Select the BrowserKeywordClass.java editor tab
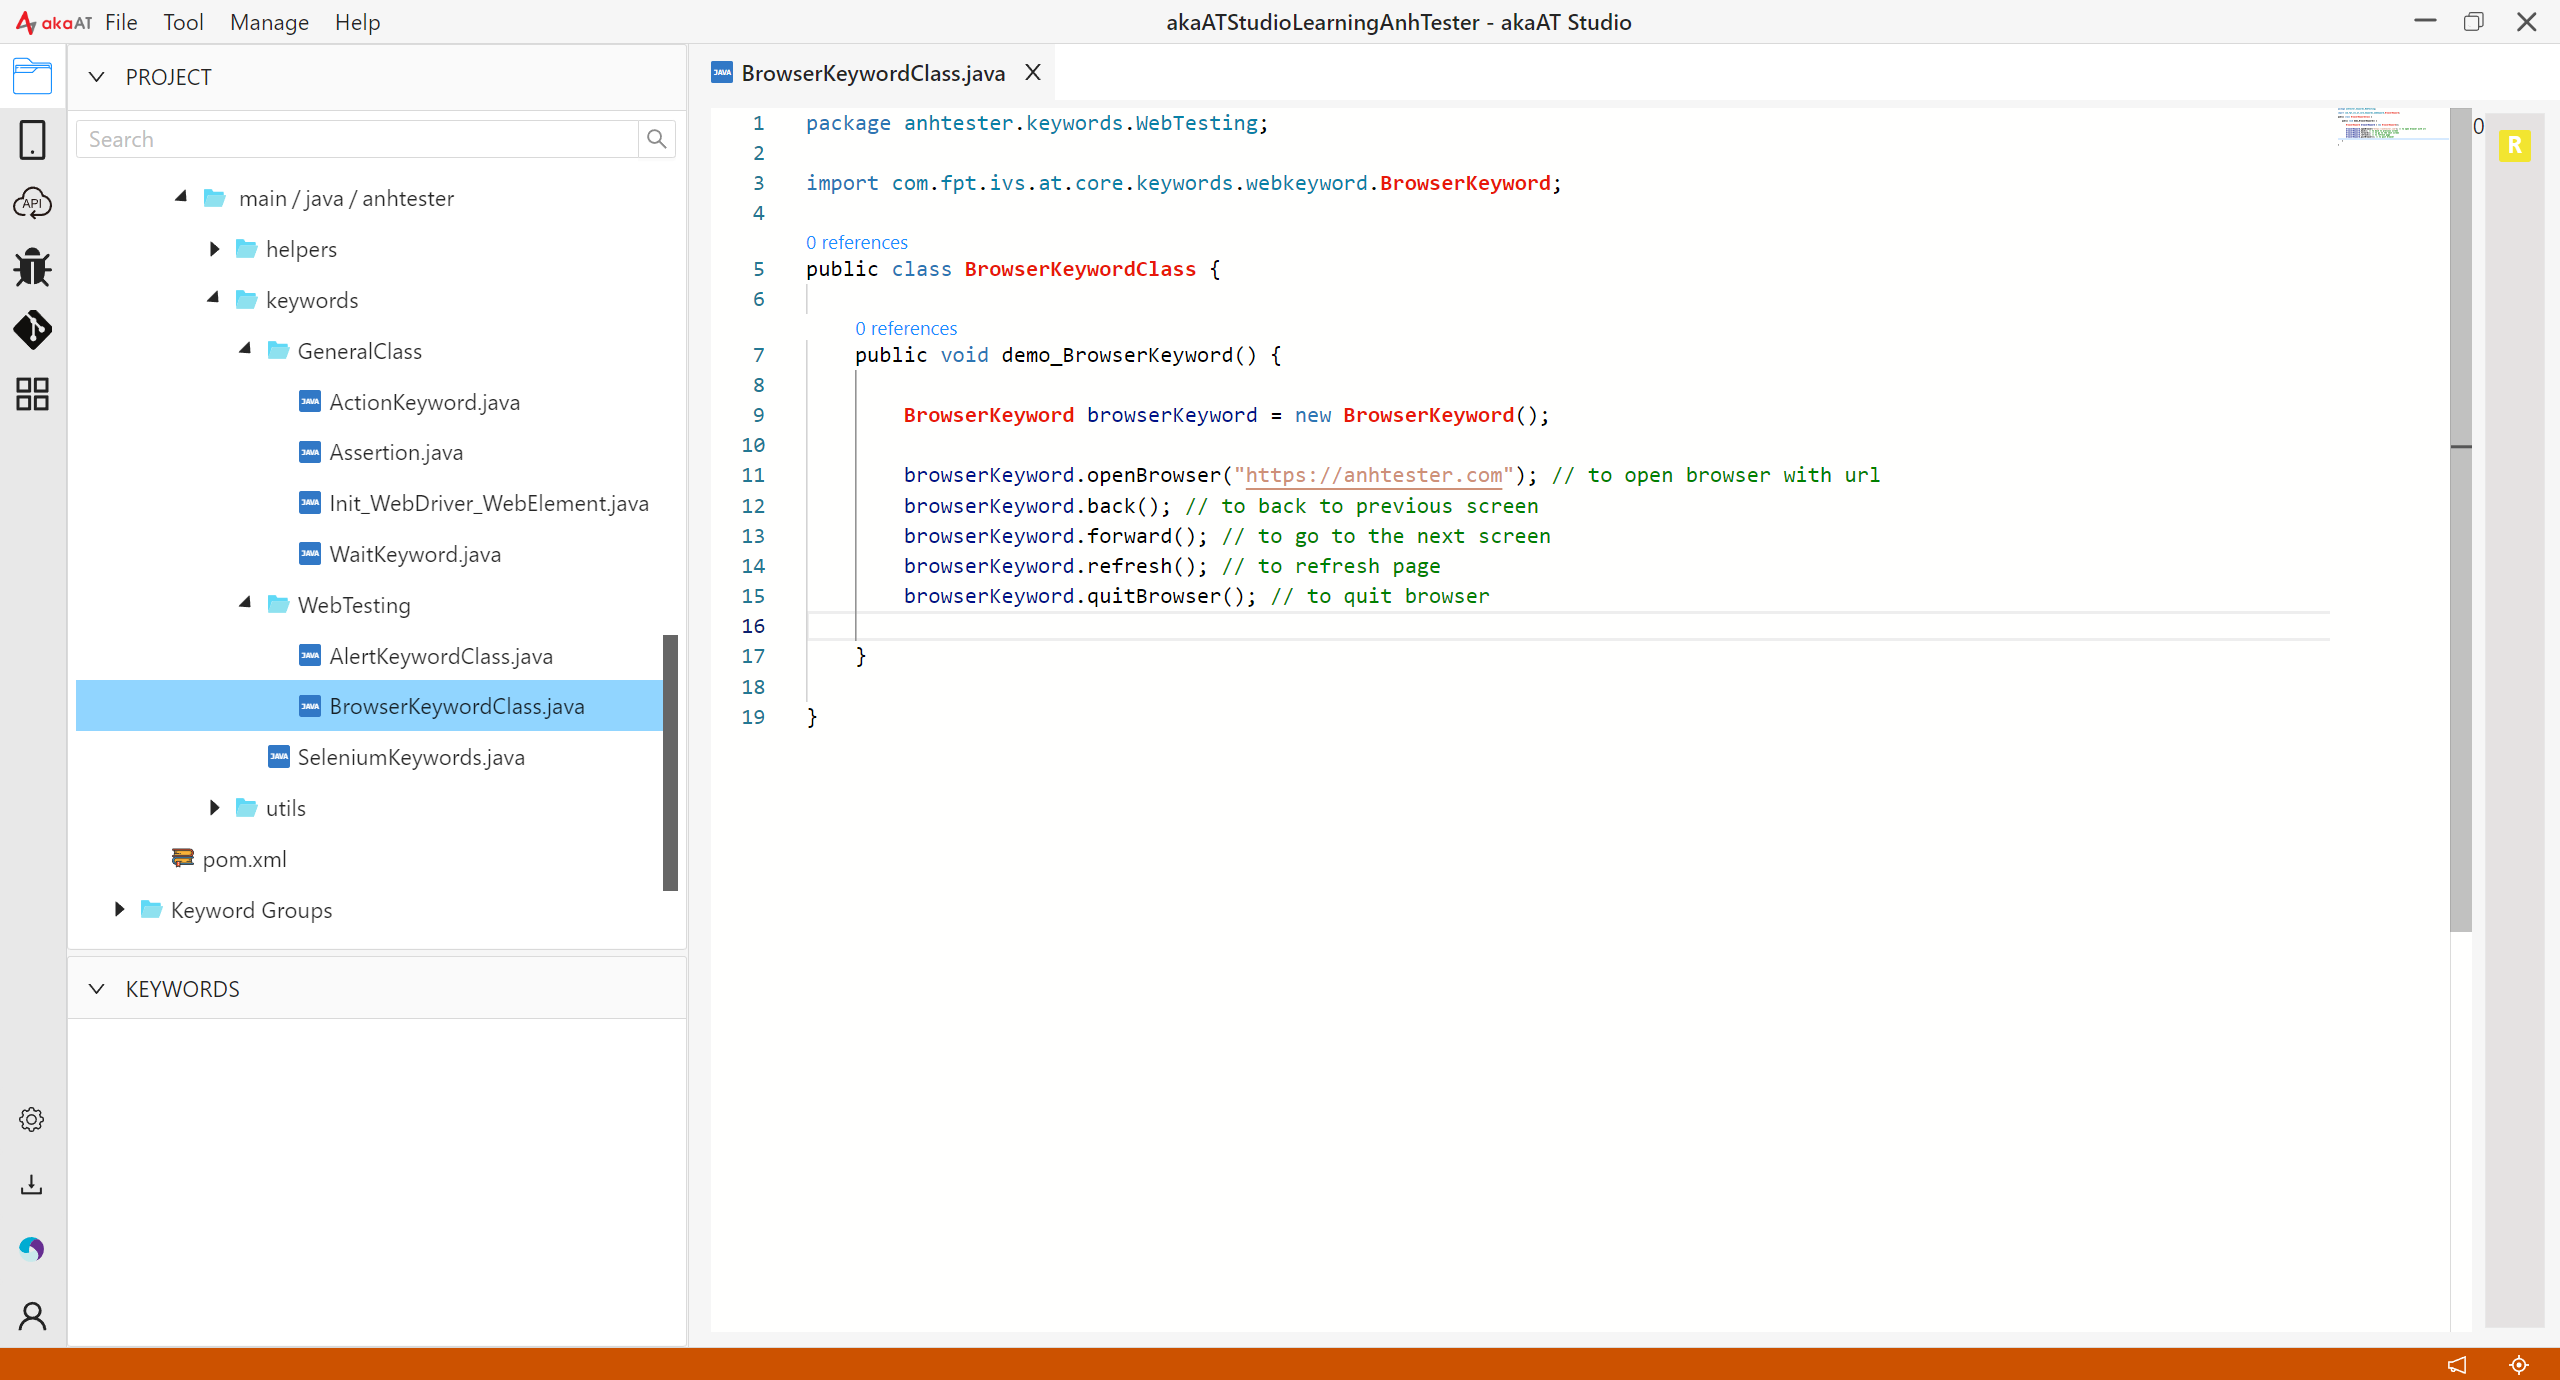 pyautogui.click(x=872, y=73)
